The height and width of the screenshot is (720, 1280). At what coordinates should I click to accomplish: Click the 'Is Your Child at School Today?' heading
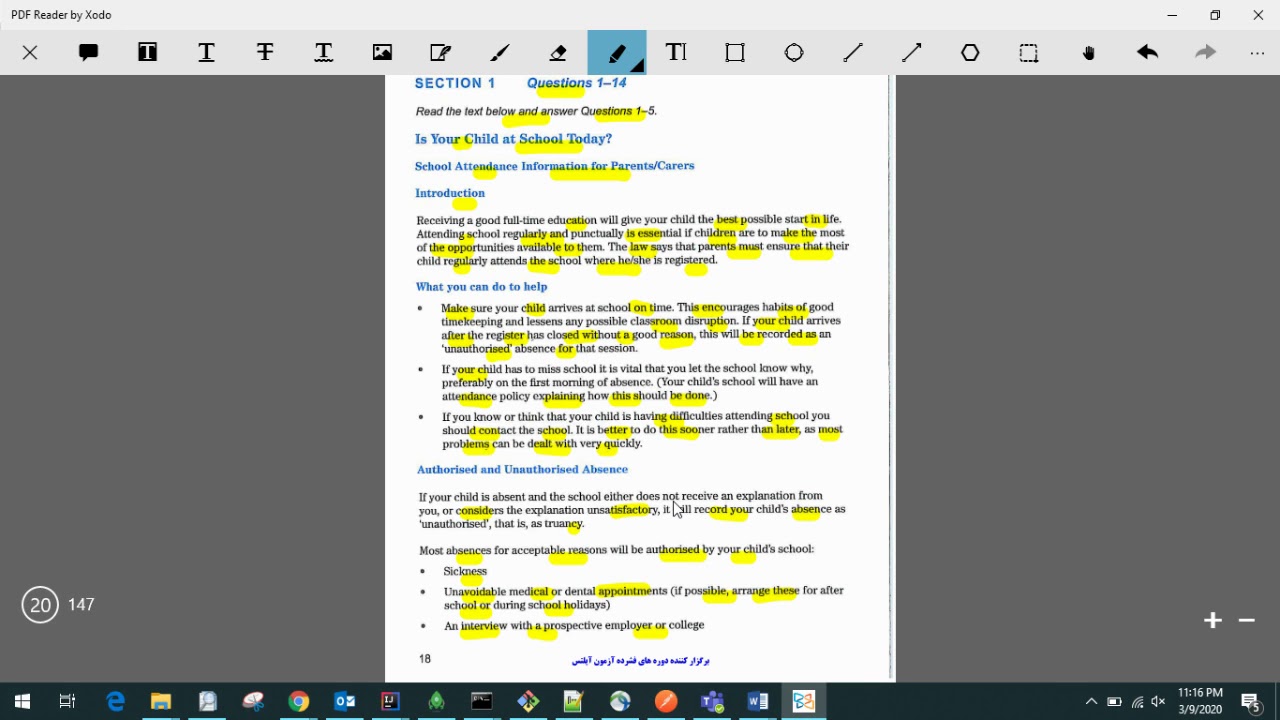tap(513, 139)
